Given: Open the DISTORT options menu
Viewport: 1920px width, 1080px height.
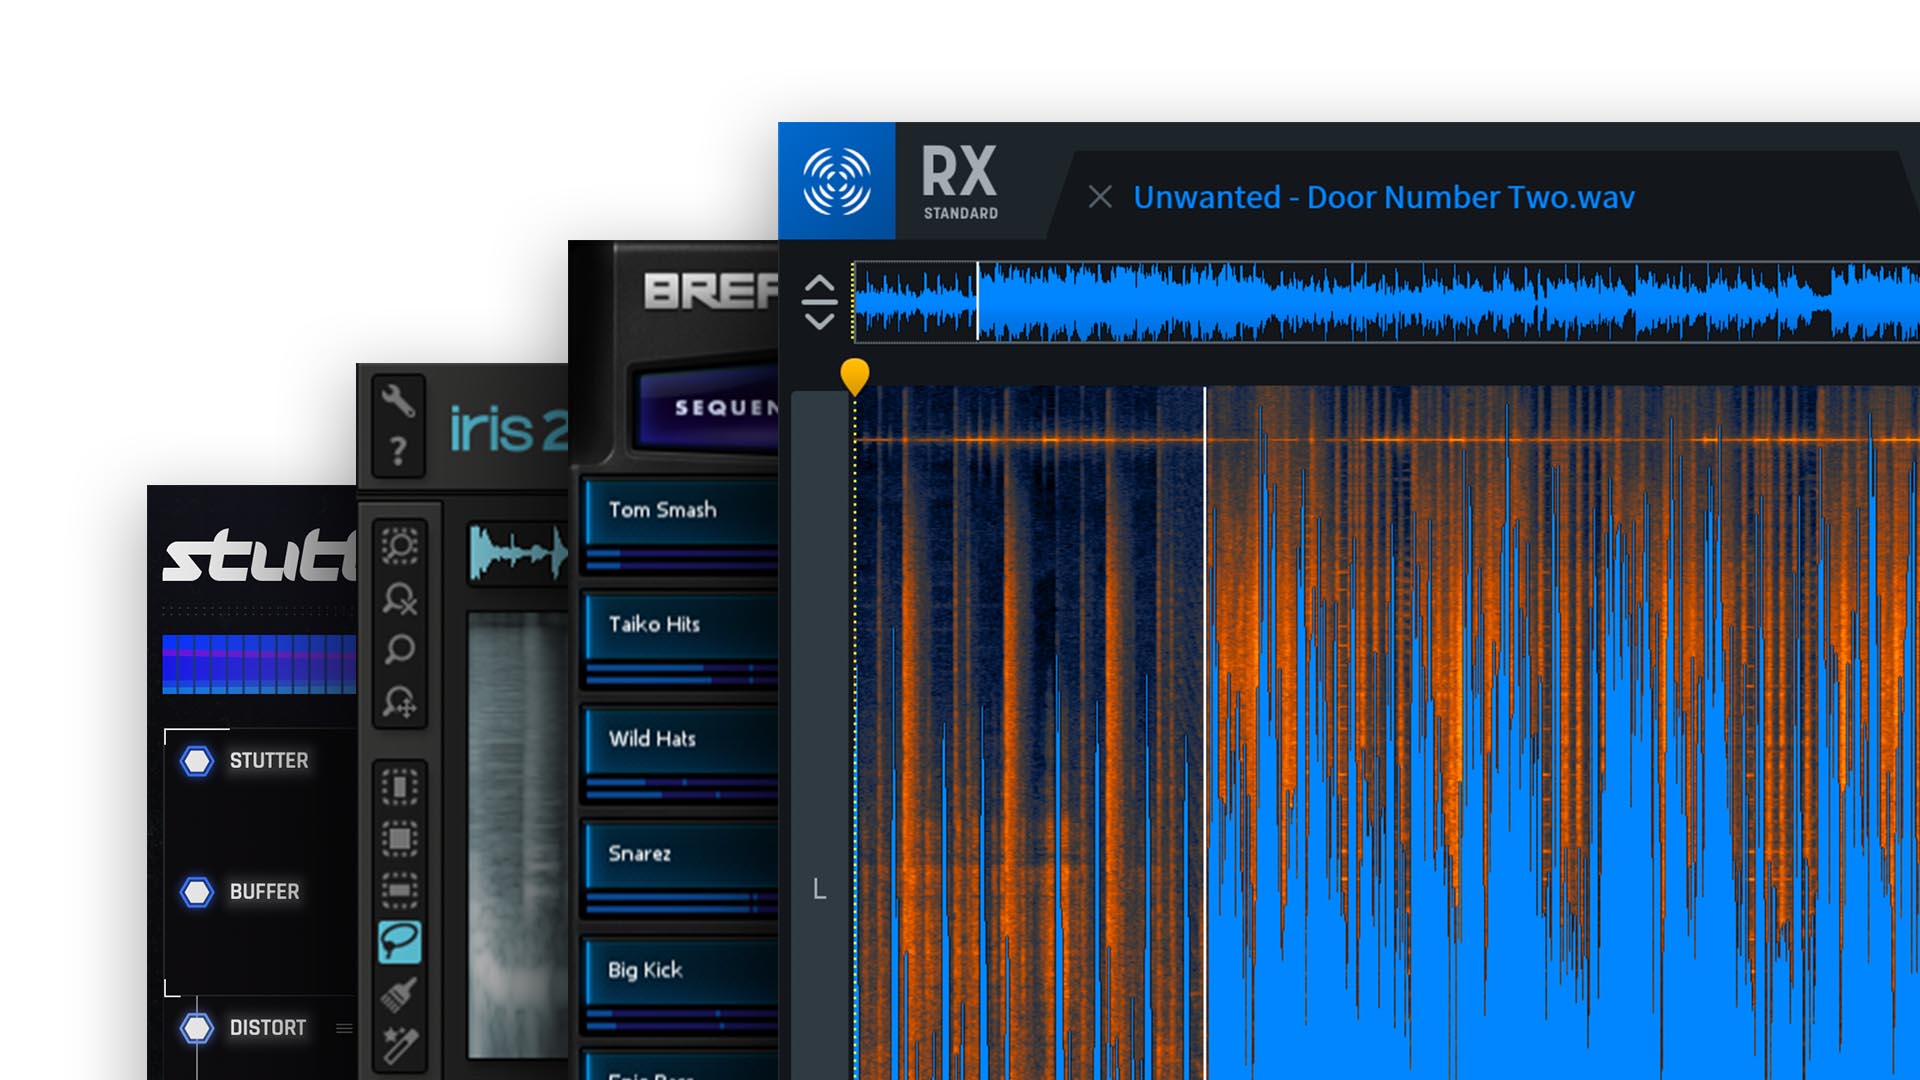Looking at the screenshot, I should pos(344,1027).
